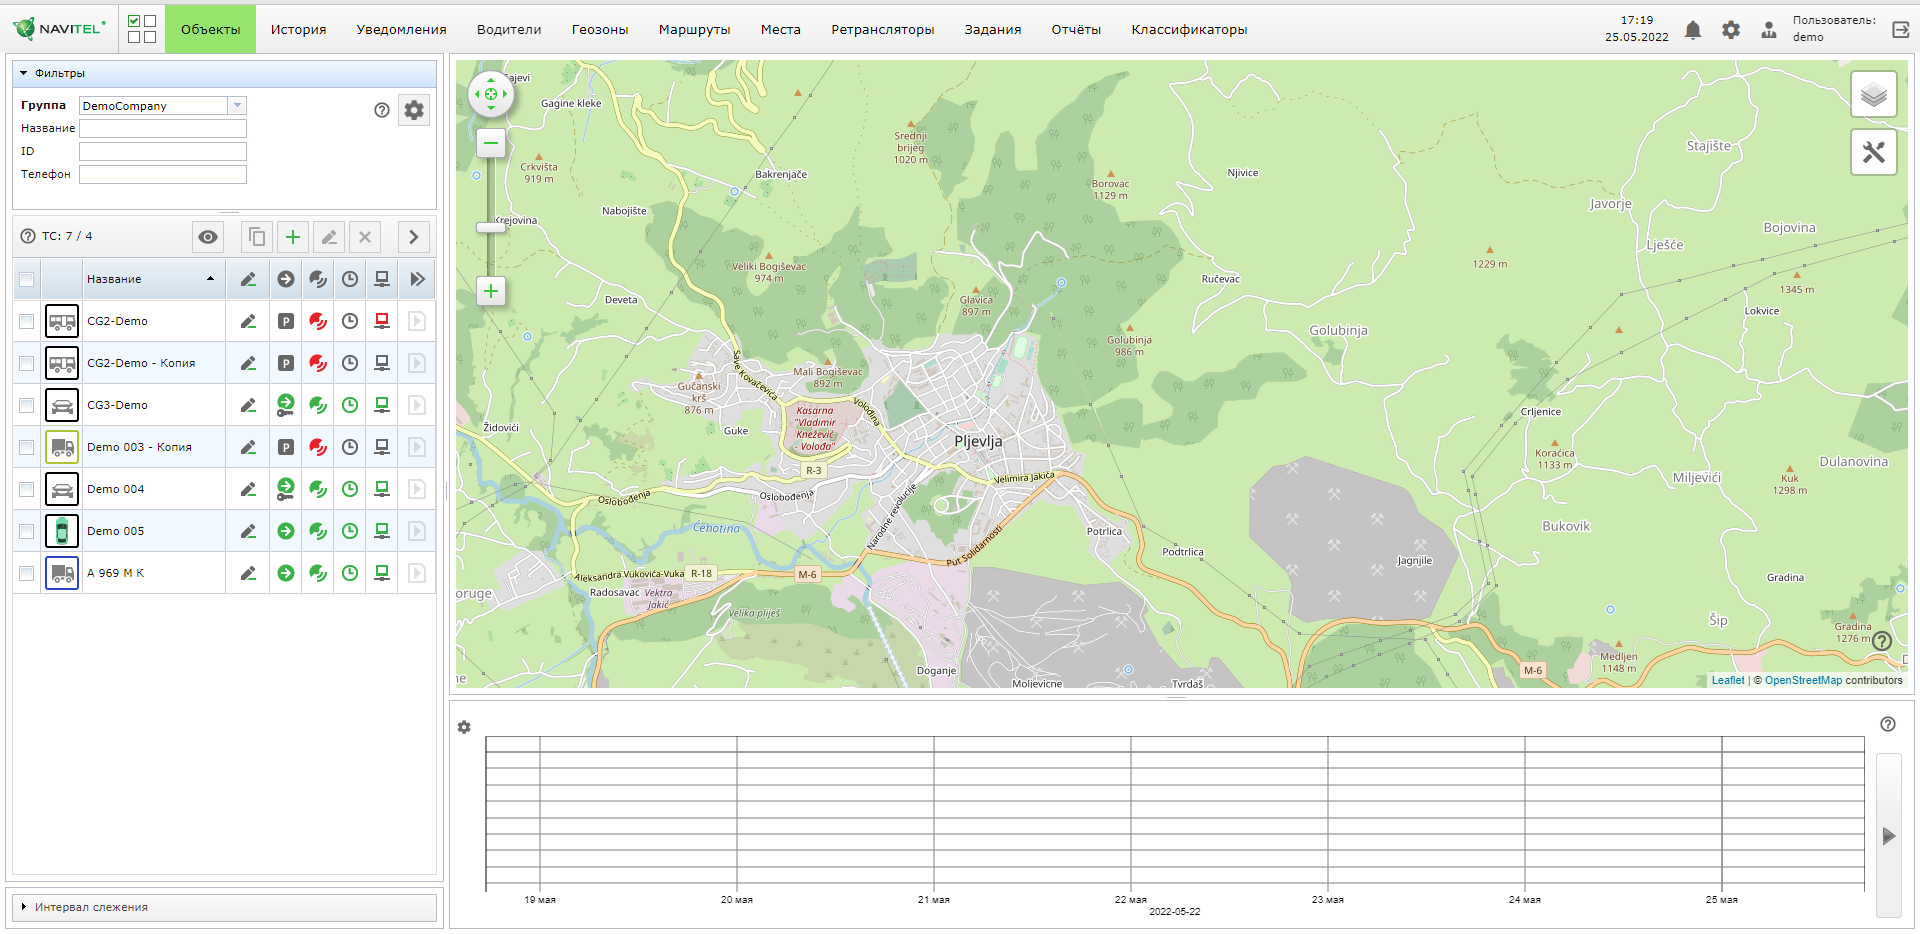The width and height of the screenshot is (1920, 934).
Task: Tick the select-all checkbox in table header
Action: (x=27, y=279)
